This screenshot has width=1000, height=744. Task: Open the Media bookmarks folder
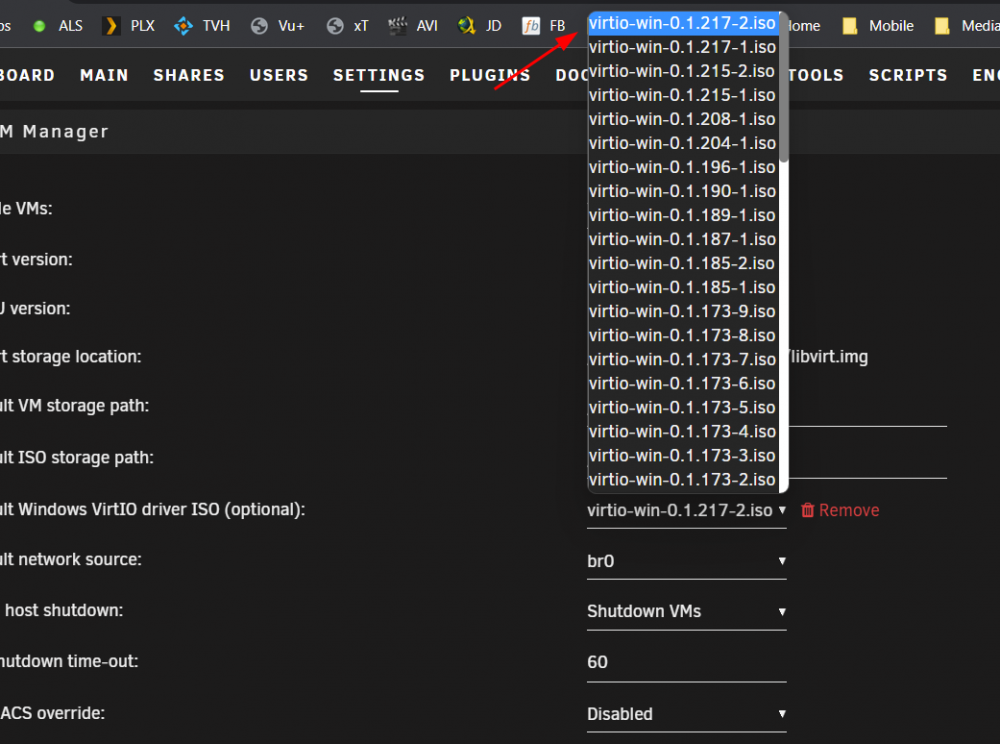967,26
